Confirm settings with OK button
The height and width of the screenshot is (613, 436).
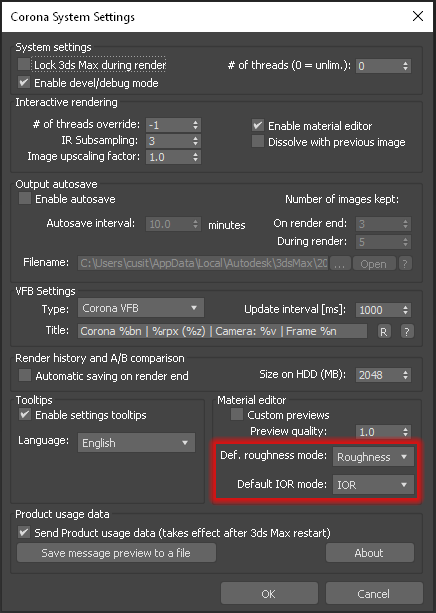269,593
